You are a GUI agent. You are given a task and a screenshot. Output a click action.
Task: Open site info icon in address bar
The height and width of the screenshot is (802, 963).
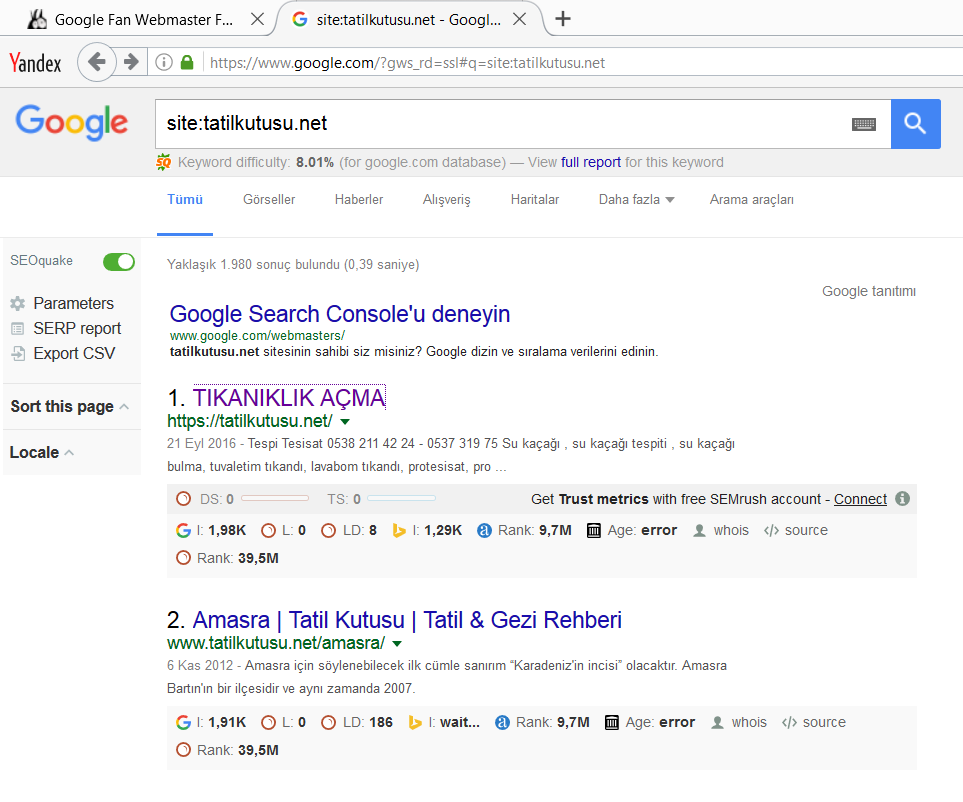point(164,63)
